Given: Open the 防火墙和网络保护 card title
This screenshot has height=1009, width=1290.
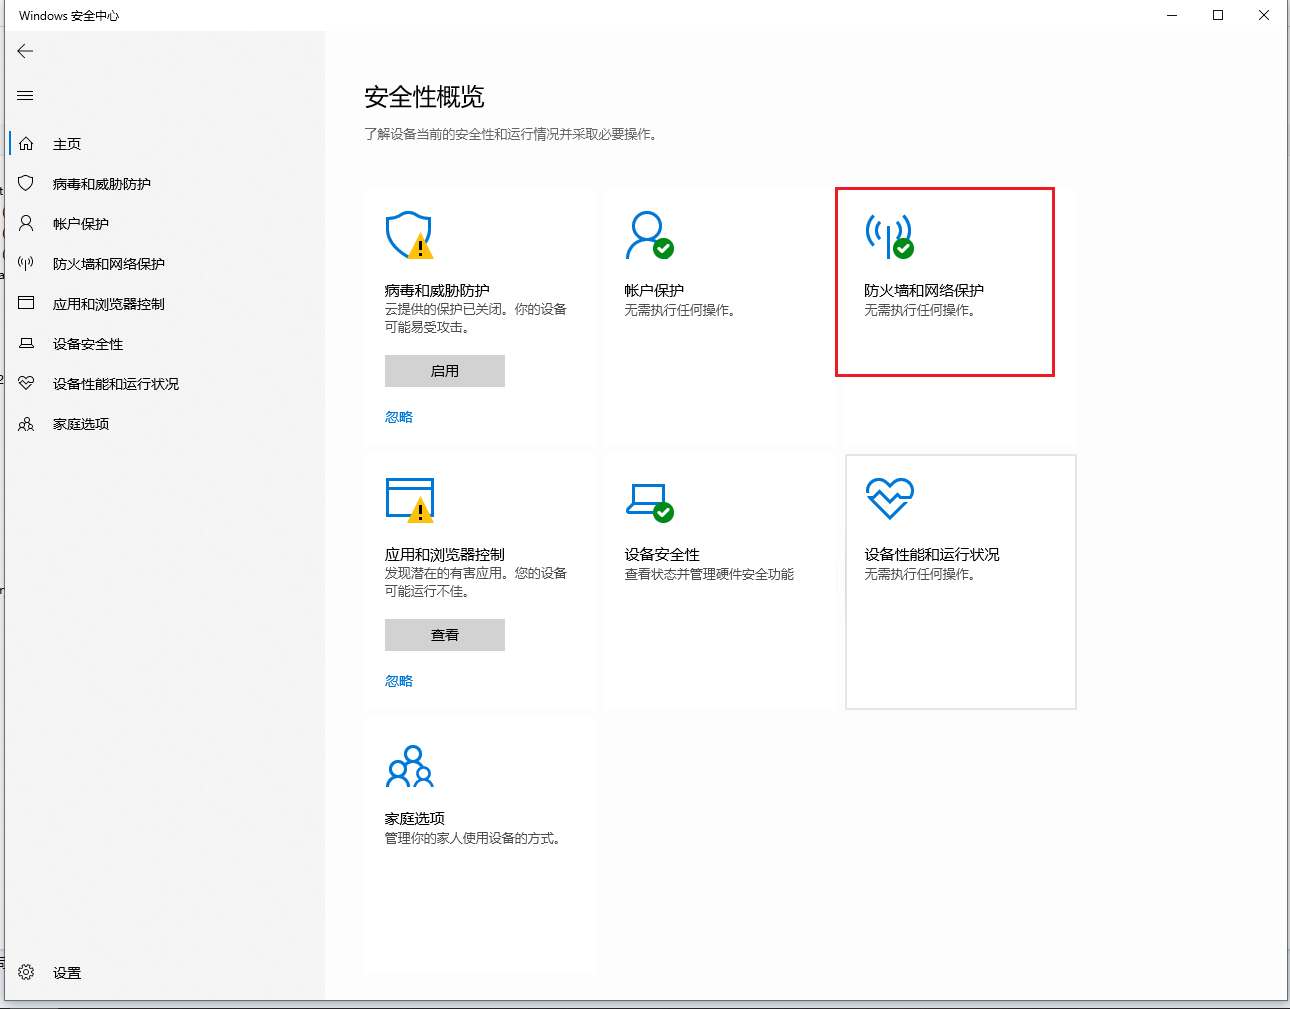Looking at the screenshot, I should 924,290.
